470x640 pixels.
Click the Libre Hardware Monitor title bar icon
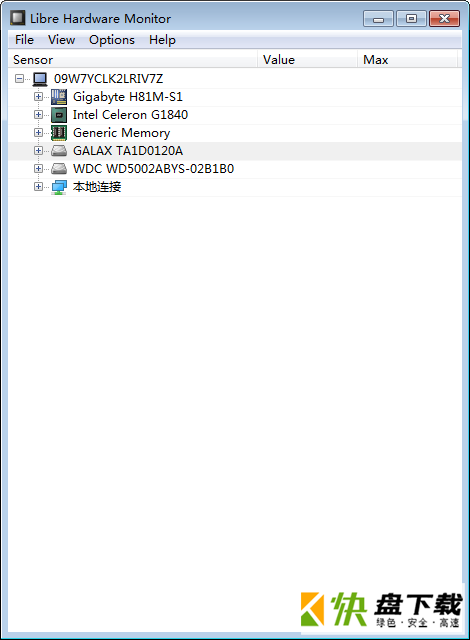point(18,18)
